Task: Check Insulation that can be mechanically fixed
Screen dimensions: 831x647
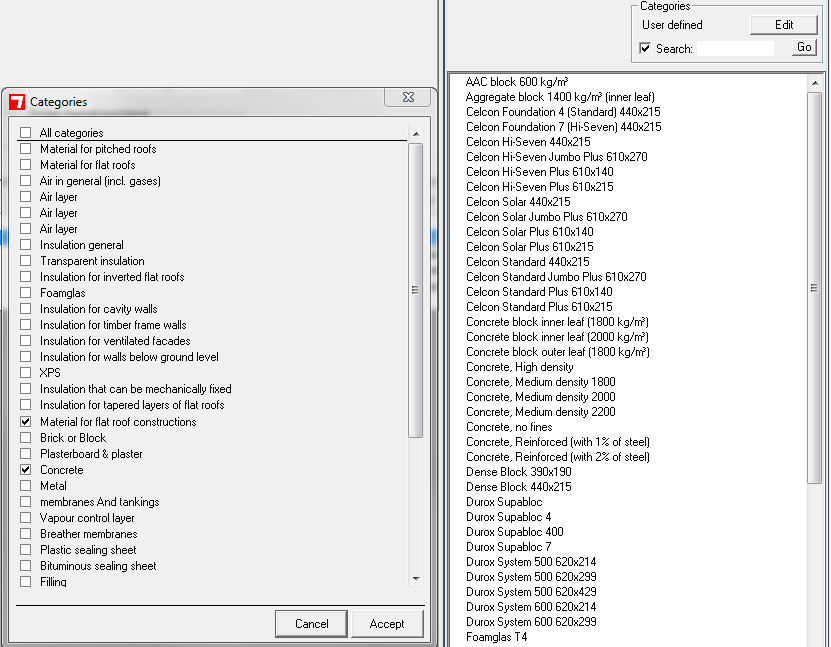Action: click(x=25, y=388)
